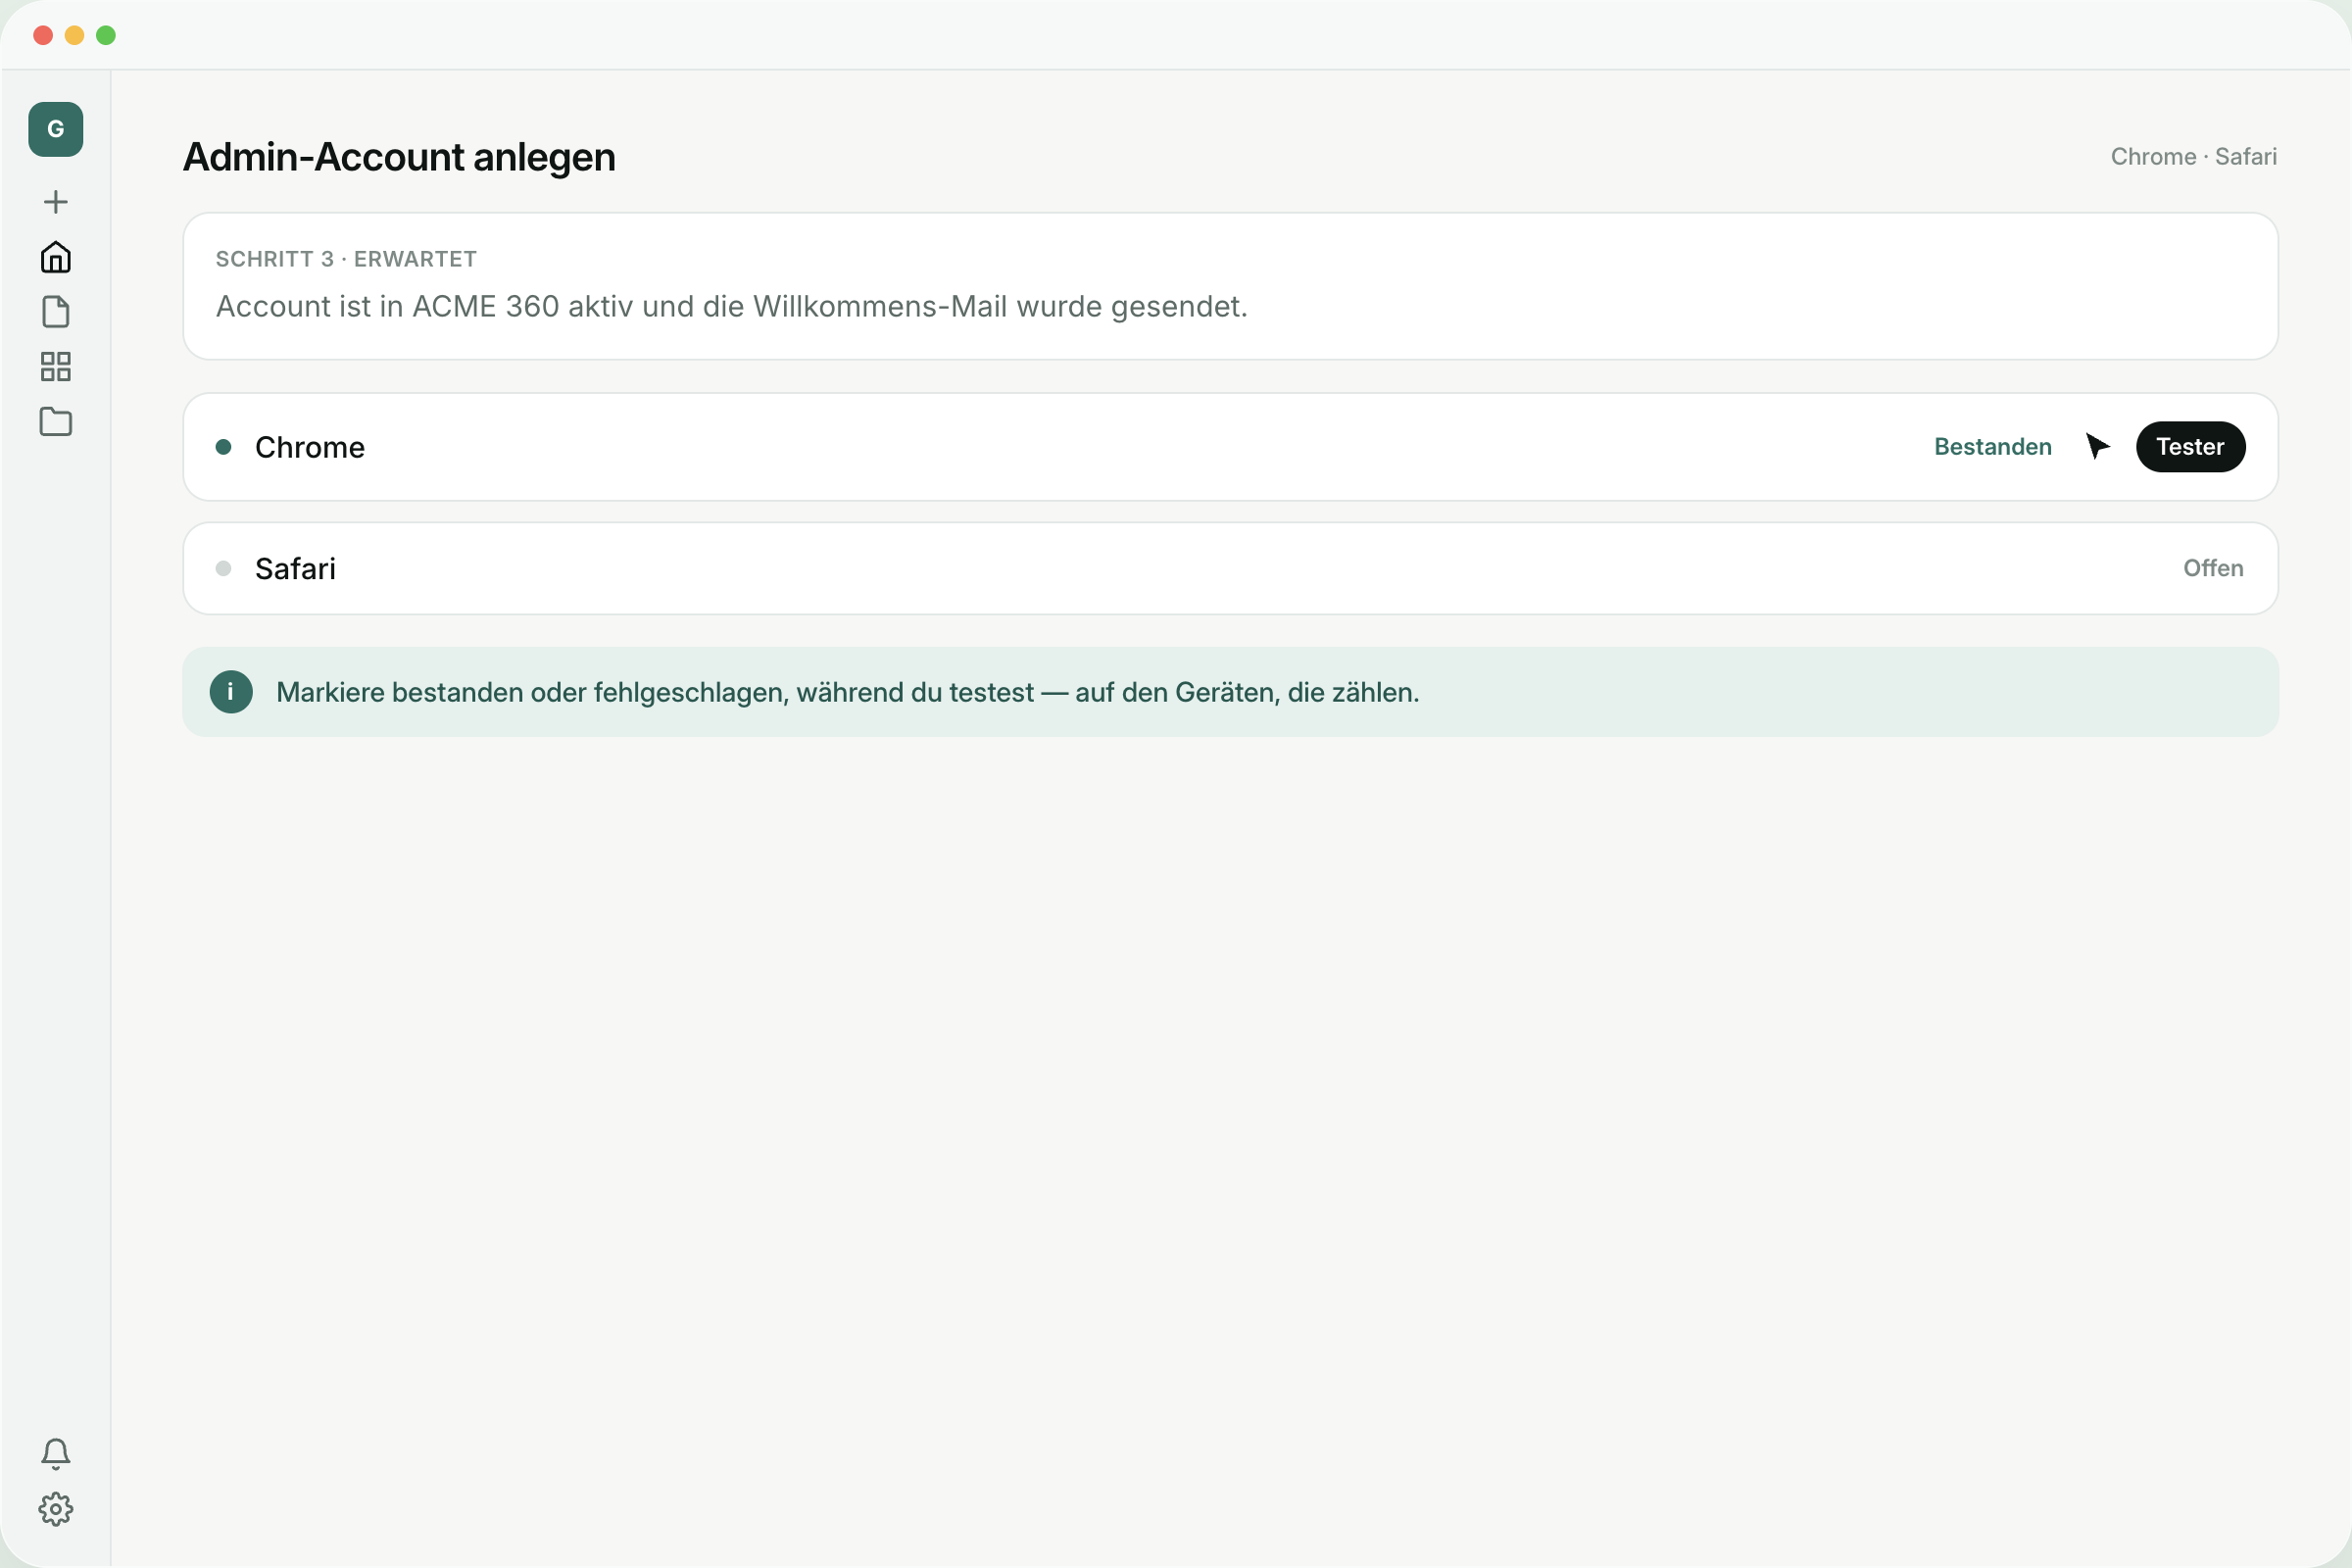Click the Markiere bestanden oder fehlgeschlagen hint
The height and width of the screenshot is (1568, 2352).
(847, 692)
